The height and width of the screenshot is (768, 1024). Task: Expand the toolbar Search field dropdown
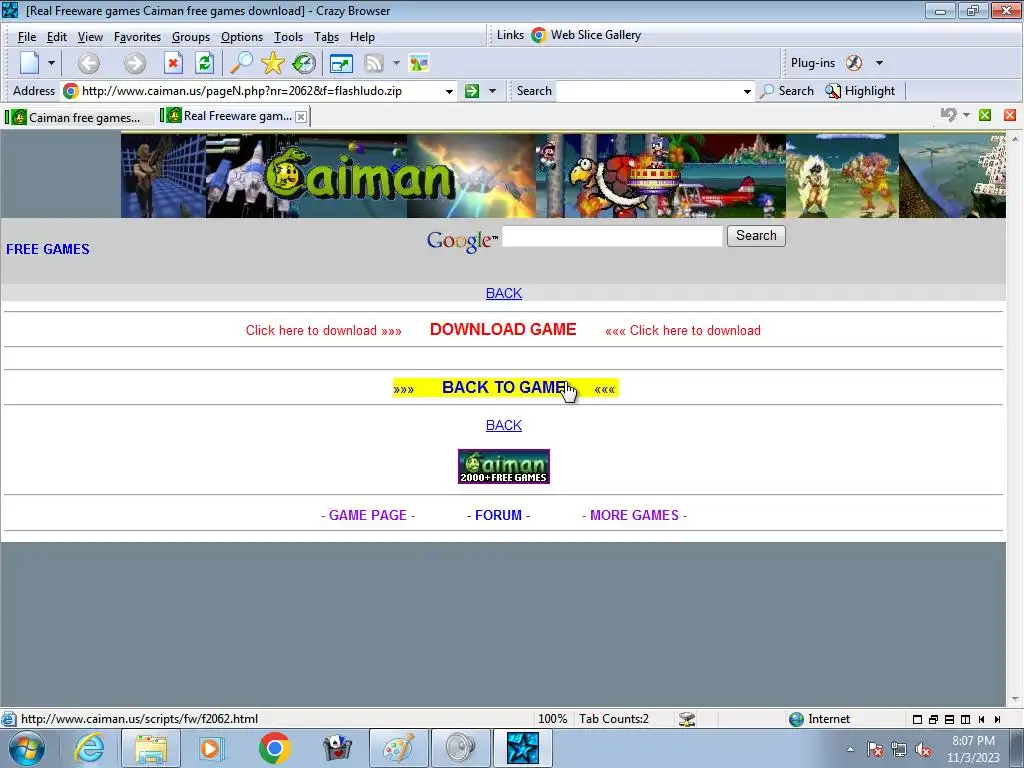[747, 91]
